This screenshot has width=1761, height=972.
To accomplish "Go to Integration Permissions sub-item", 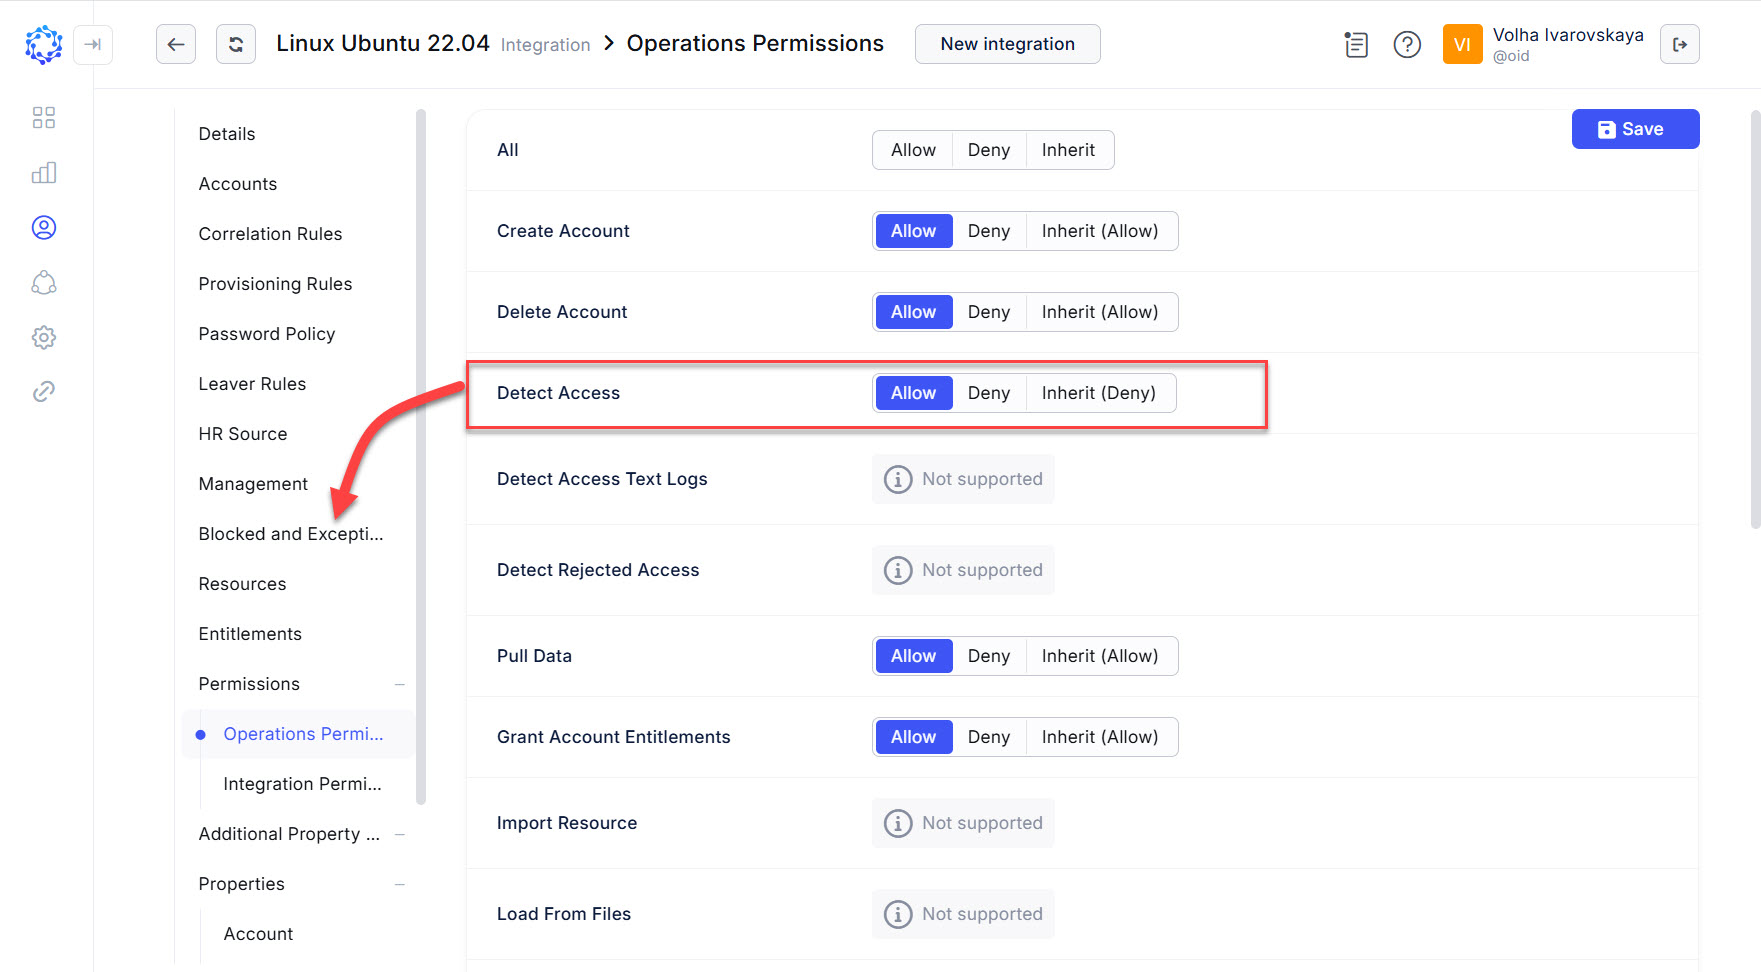I will coord(302,784).
